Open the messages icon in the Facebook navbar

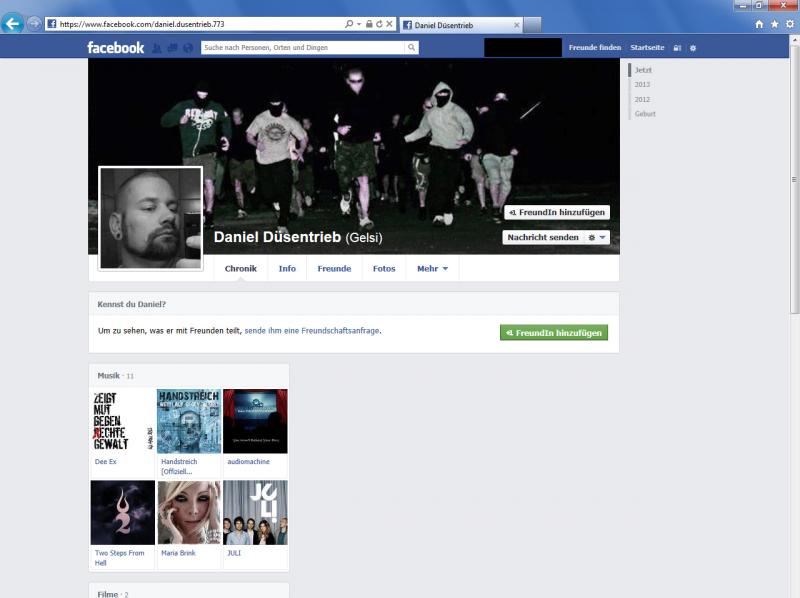pos(172,46)
